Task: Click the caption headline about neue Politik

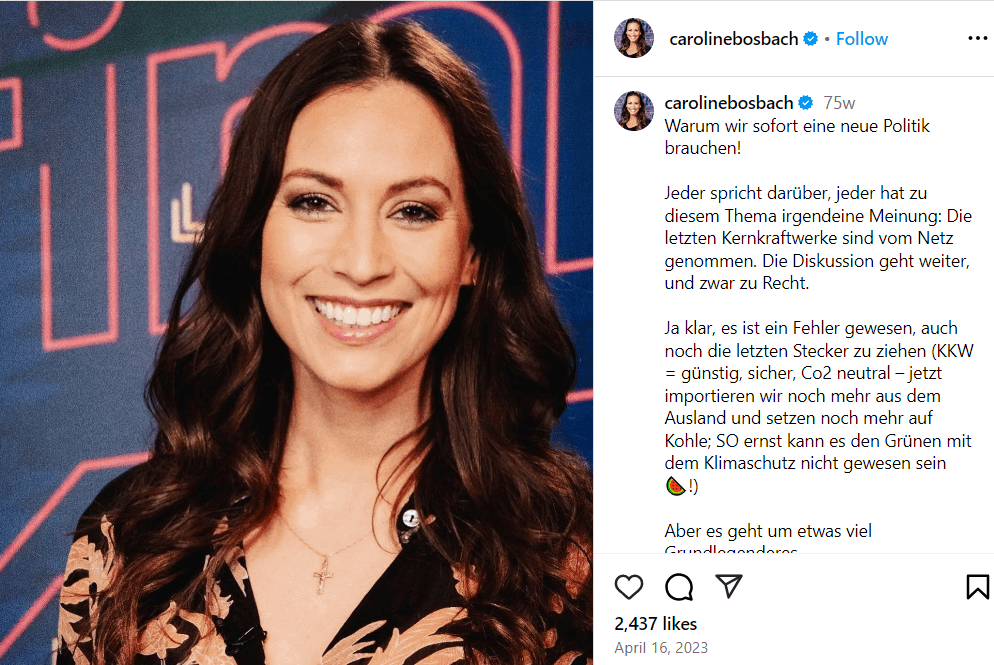Action: [x=797, y=137]
